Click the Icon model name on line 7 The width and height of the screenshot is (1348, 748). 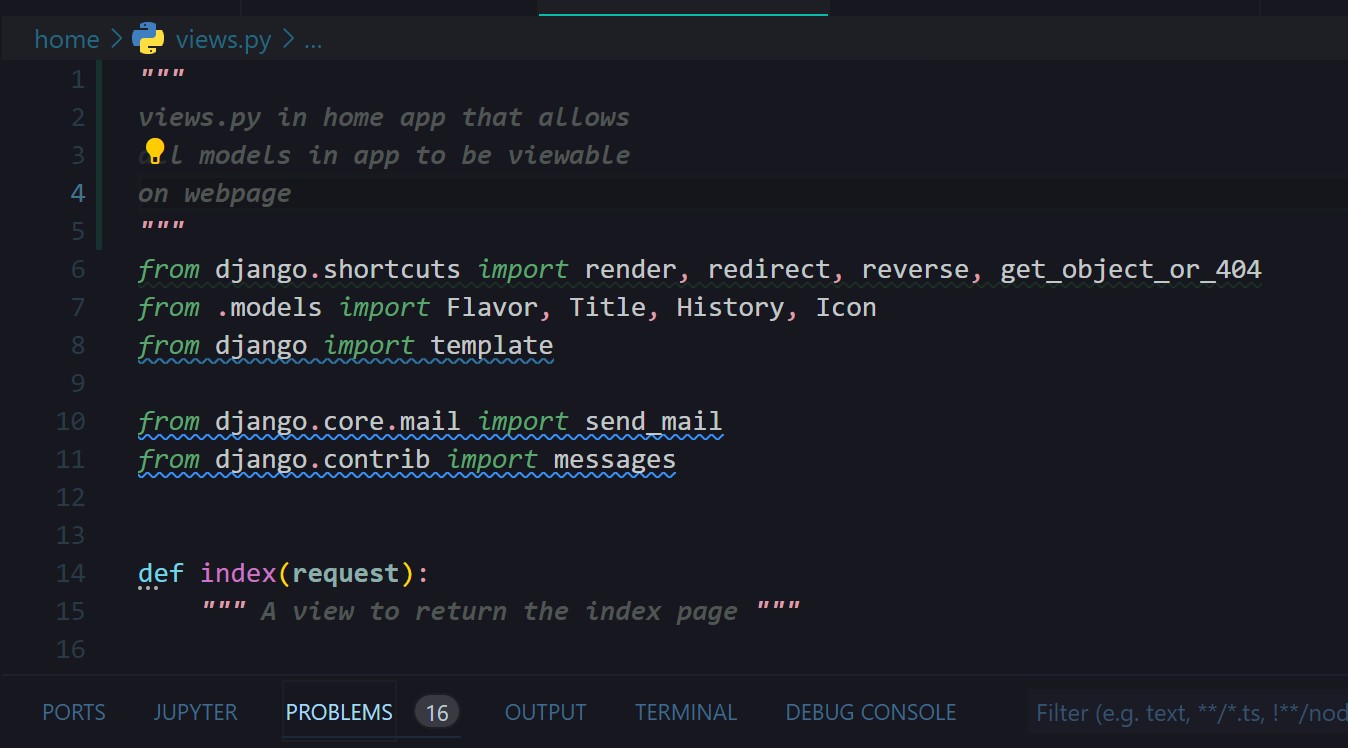coord(846,307)
